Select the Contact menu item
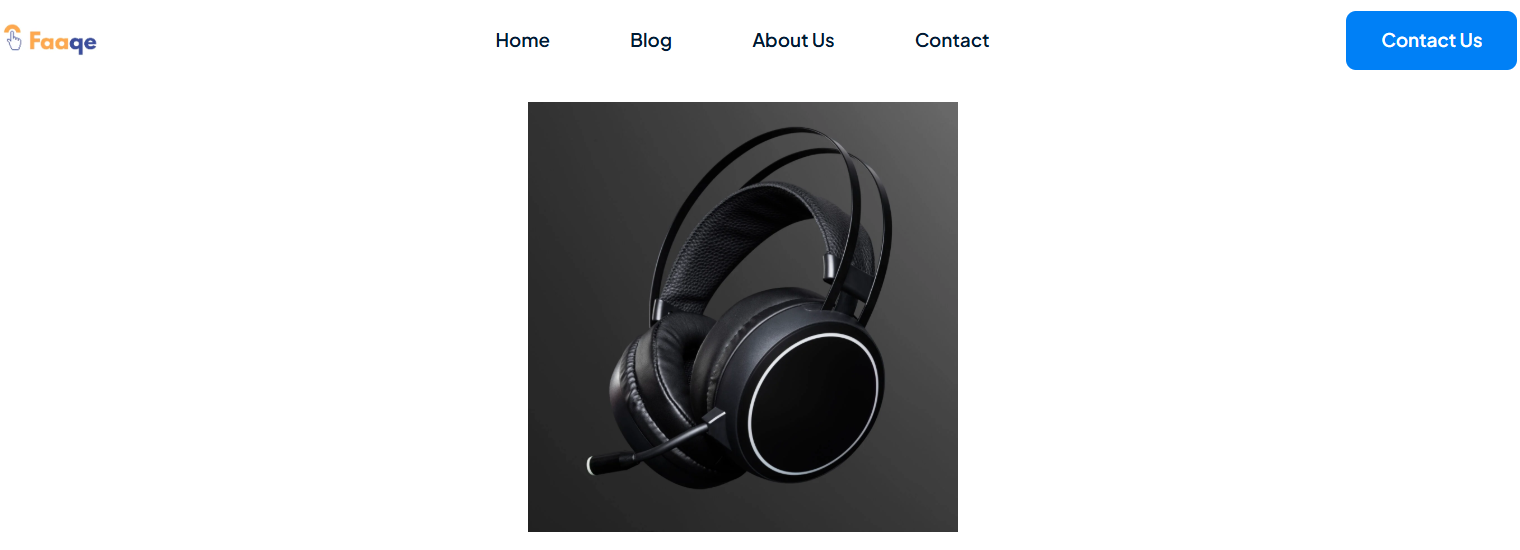 tap(952, 40)
